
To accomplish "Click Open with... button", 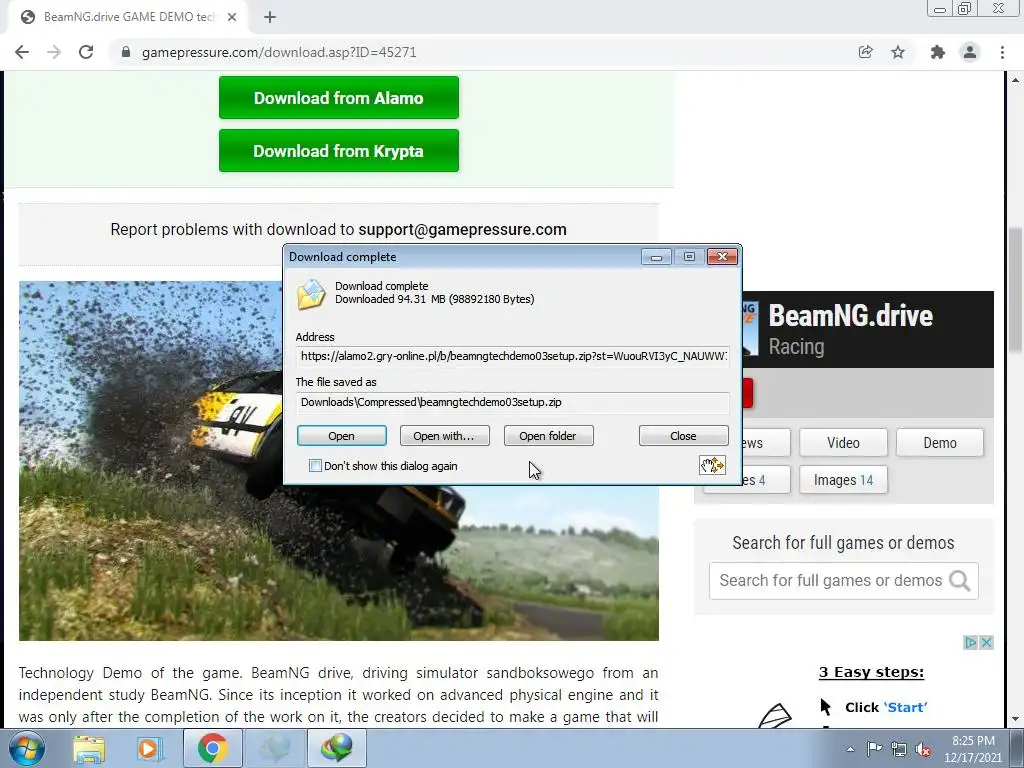I will pyautogui.click(x=444, y=436).
